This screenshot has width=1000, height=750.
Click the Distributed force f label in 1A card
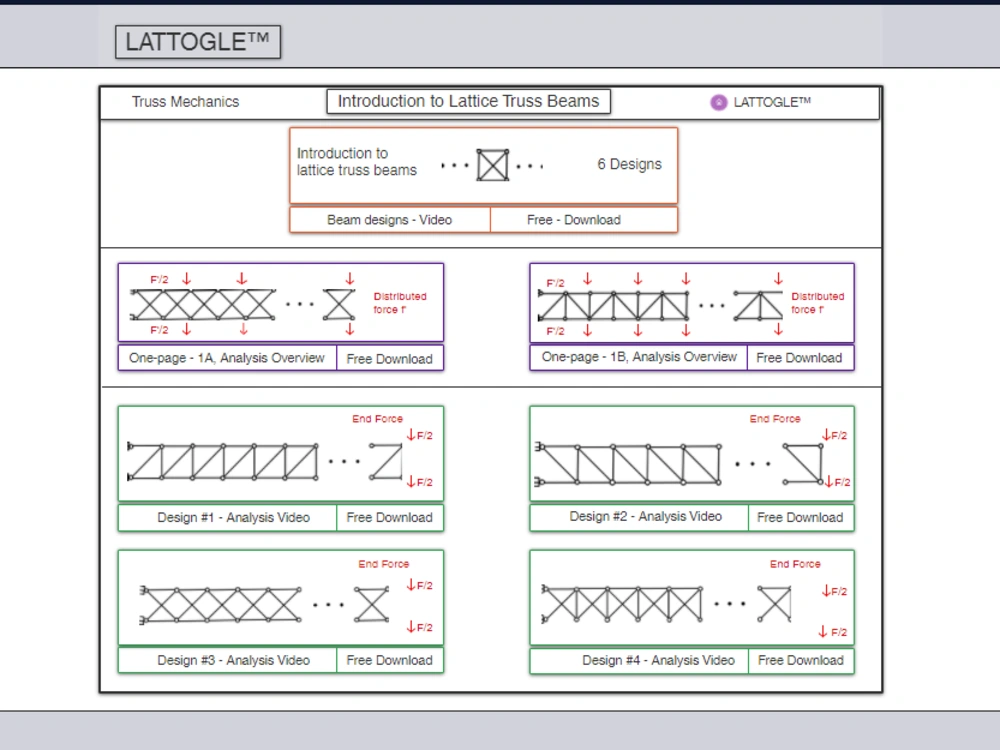(x=400, y=303)
